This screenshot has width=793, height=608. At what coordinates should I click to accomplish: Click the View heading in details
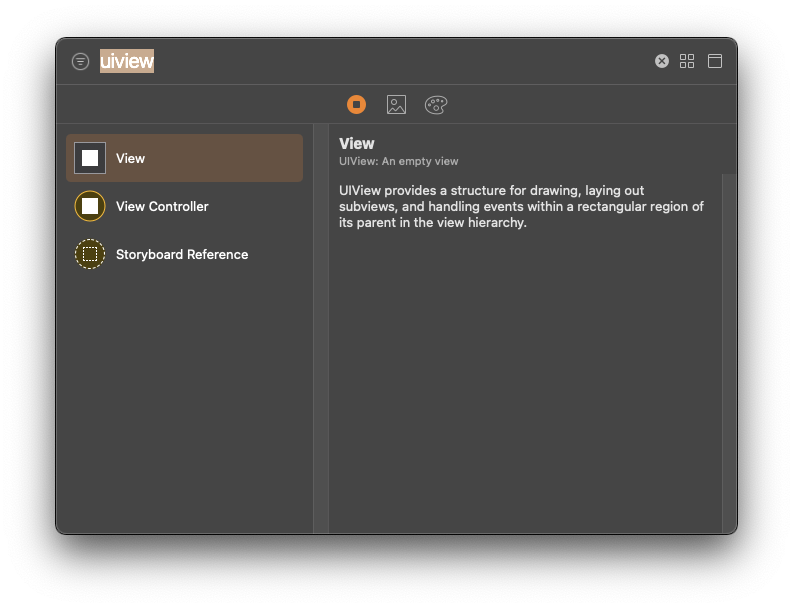coord(357,144)
